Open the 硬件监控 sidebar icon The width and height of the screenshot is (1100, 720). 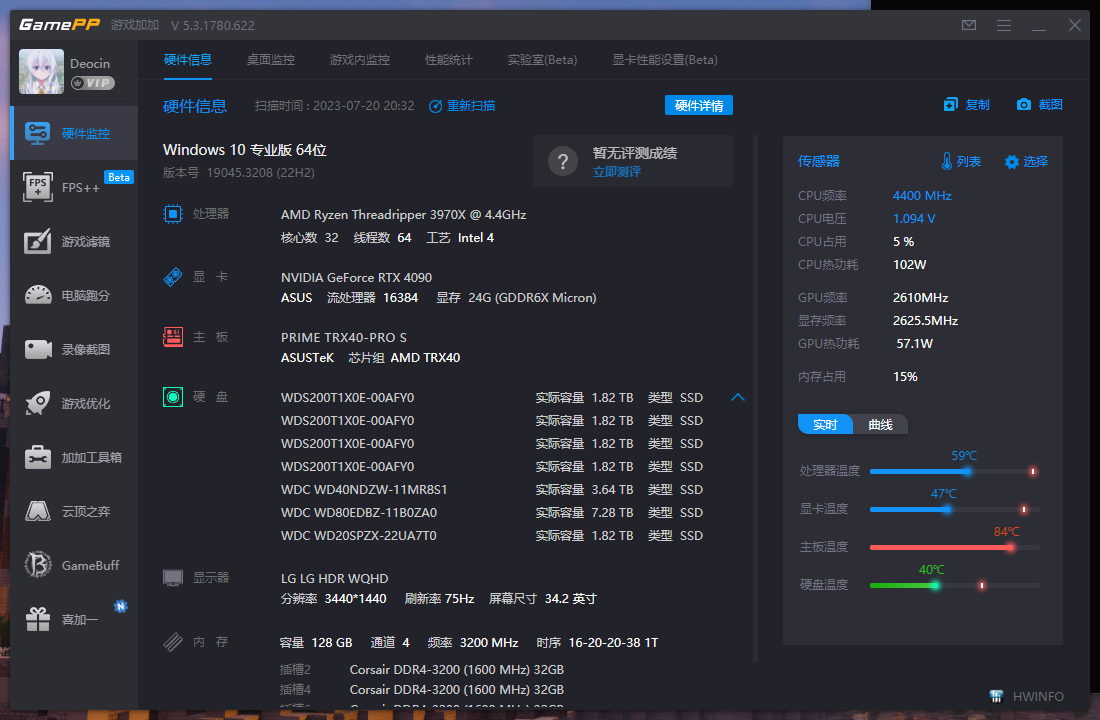pos(37,133)
